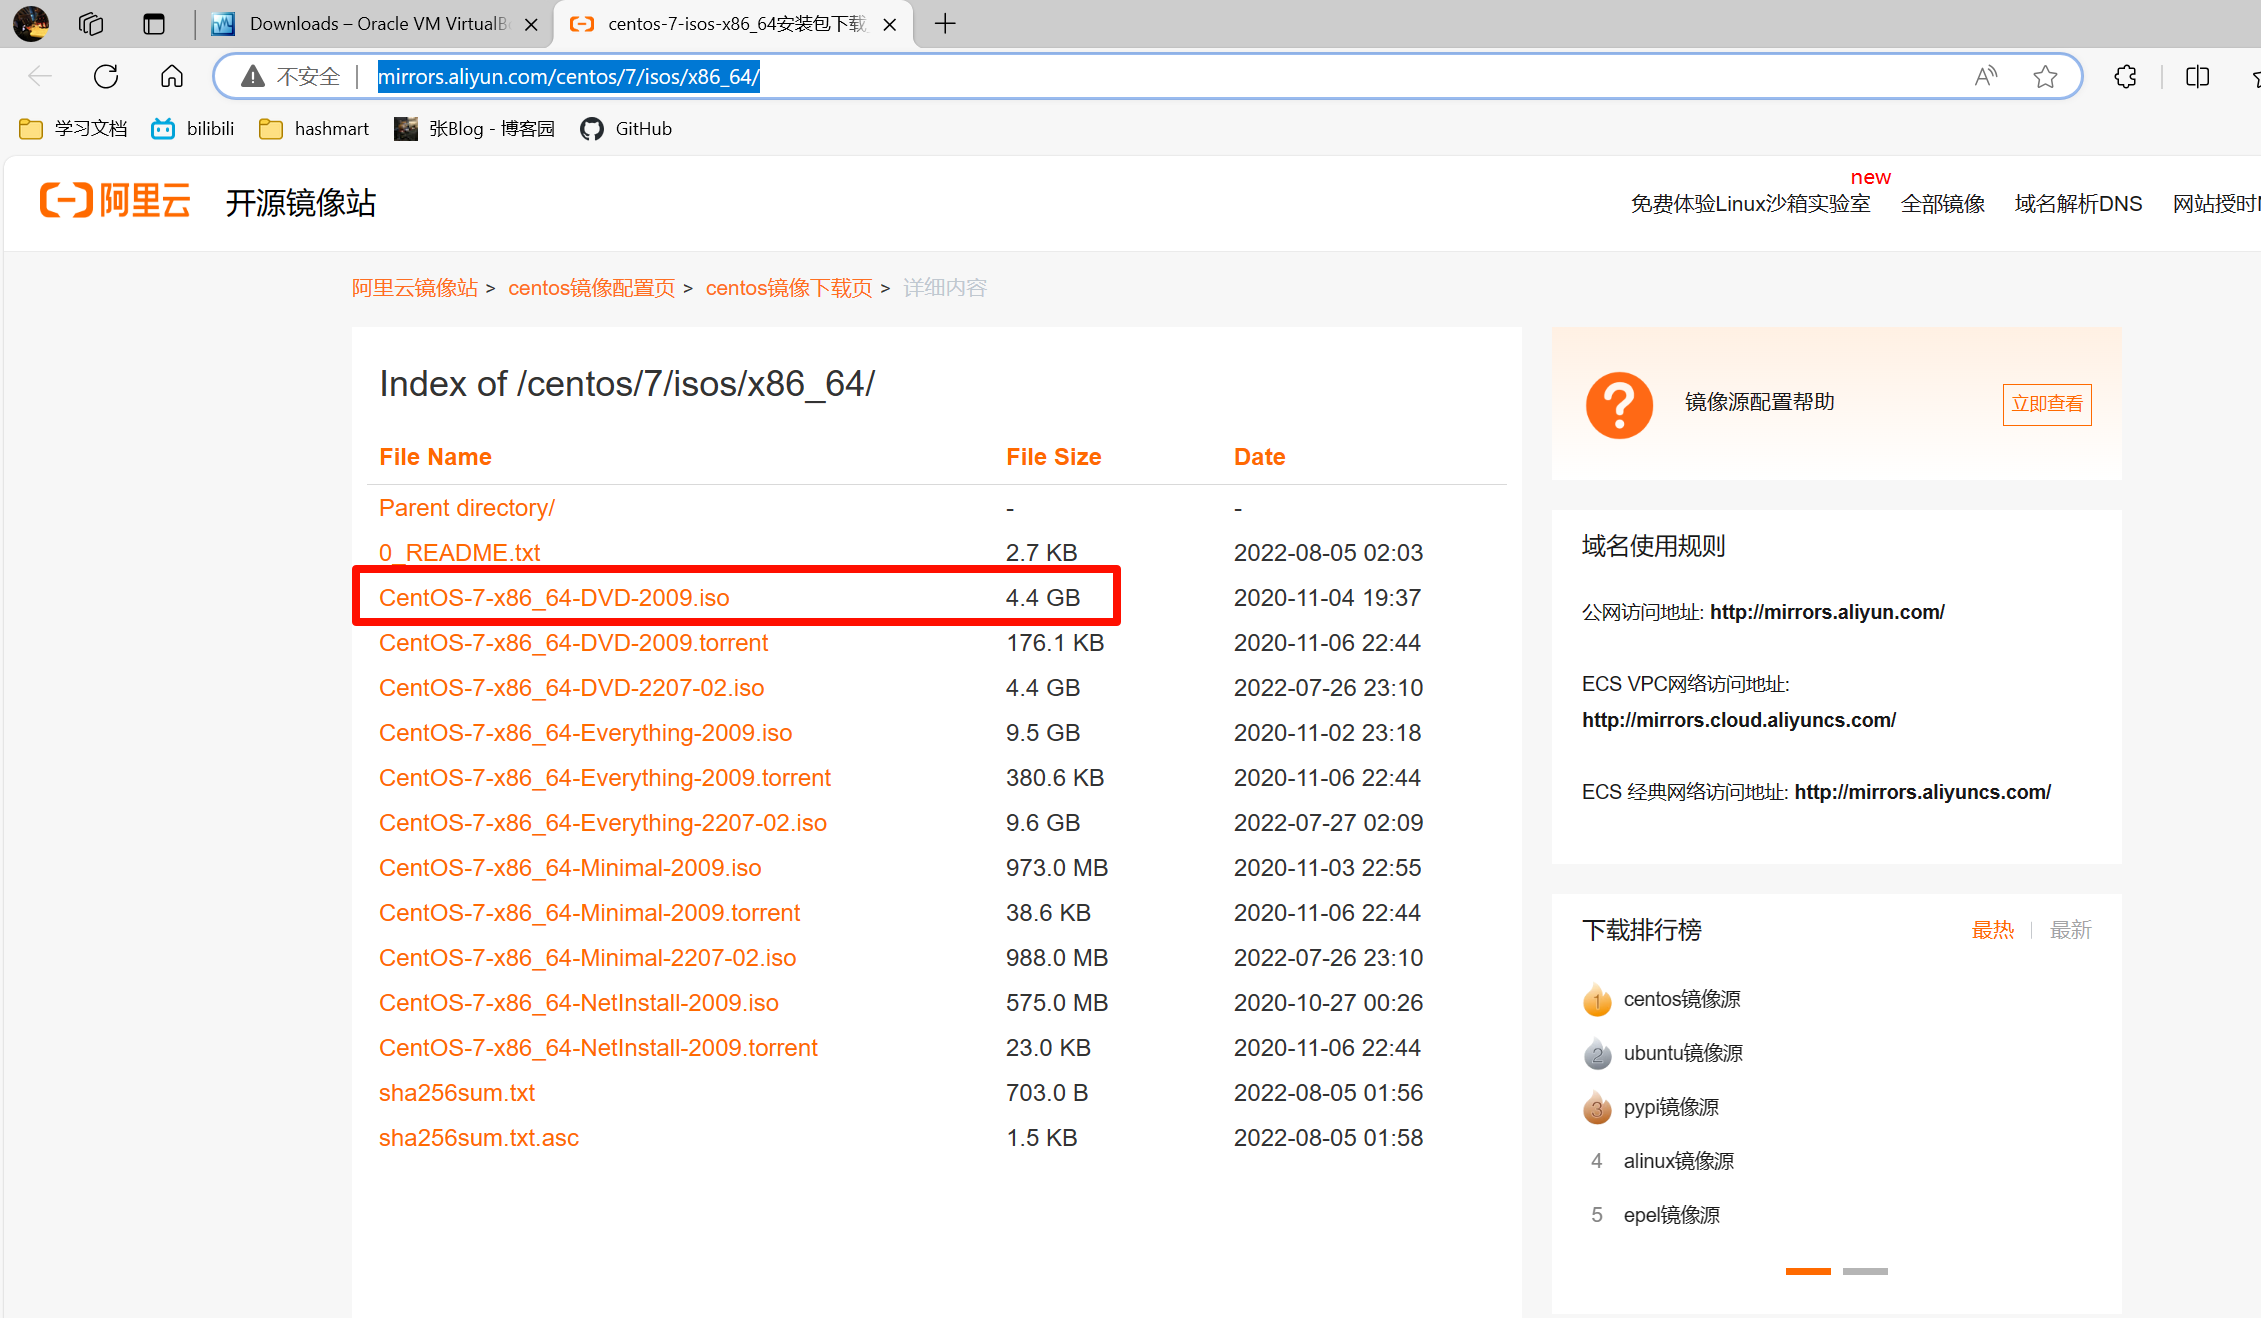The width and height of the screenshot is (2261, 1318).
Task: Open 全部镜像 menu item
Action: point(1942,203)
